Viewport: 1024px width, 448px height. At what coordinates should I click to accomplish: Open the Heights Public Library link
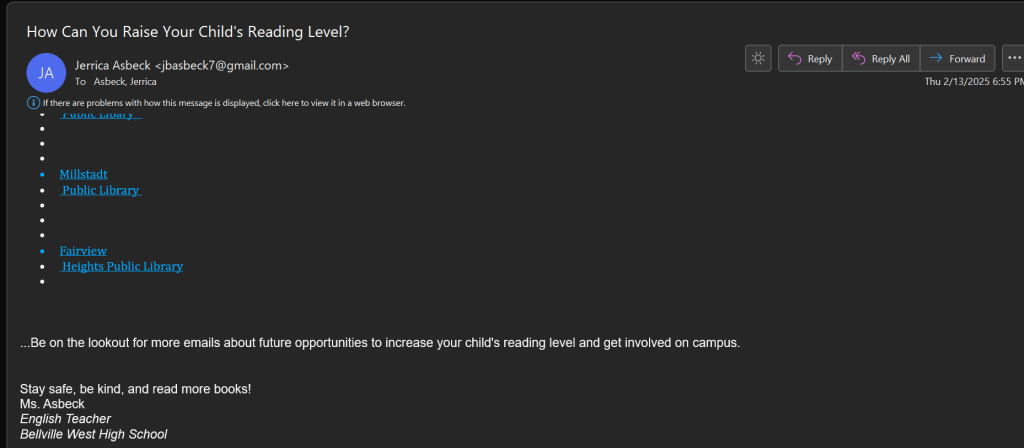[x=122, y=267]
